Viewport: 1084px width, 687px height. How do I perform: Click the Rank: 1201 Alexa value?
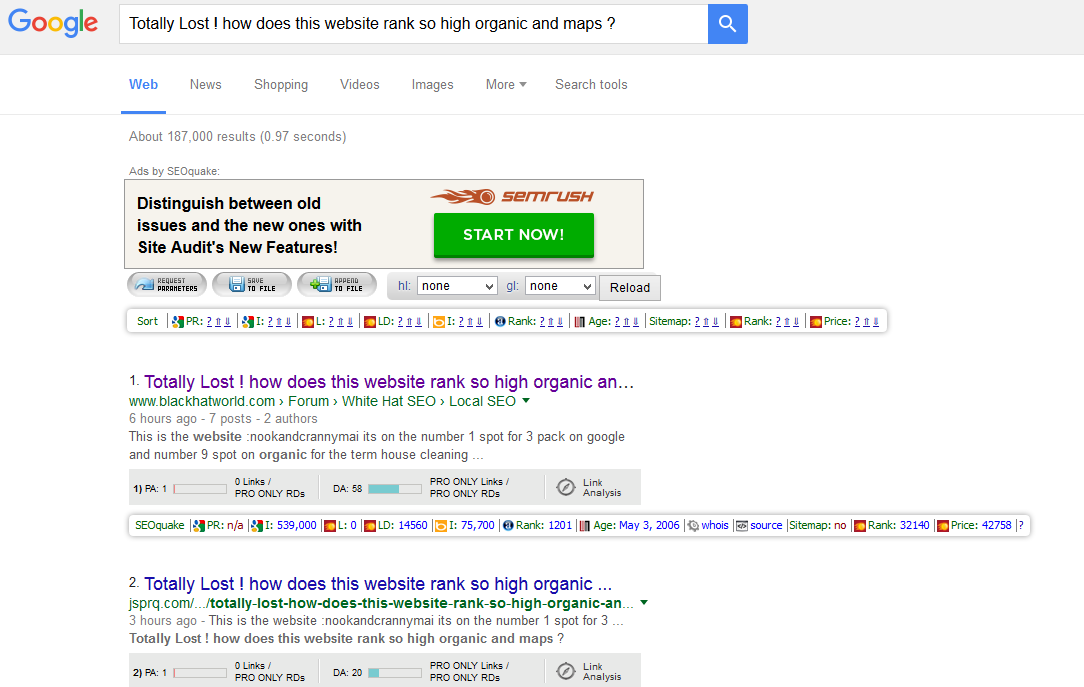560,525
